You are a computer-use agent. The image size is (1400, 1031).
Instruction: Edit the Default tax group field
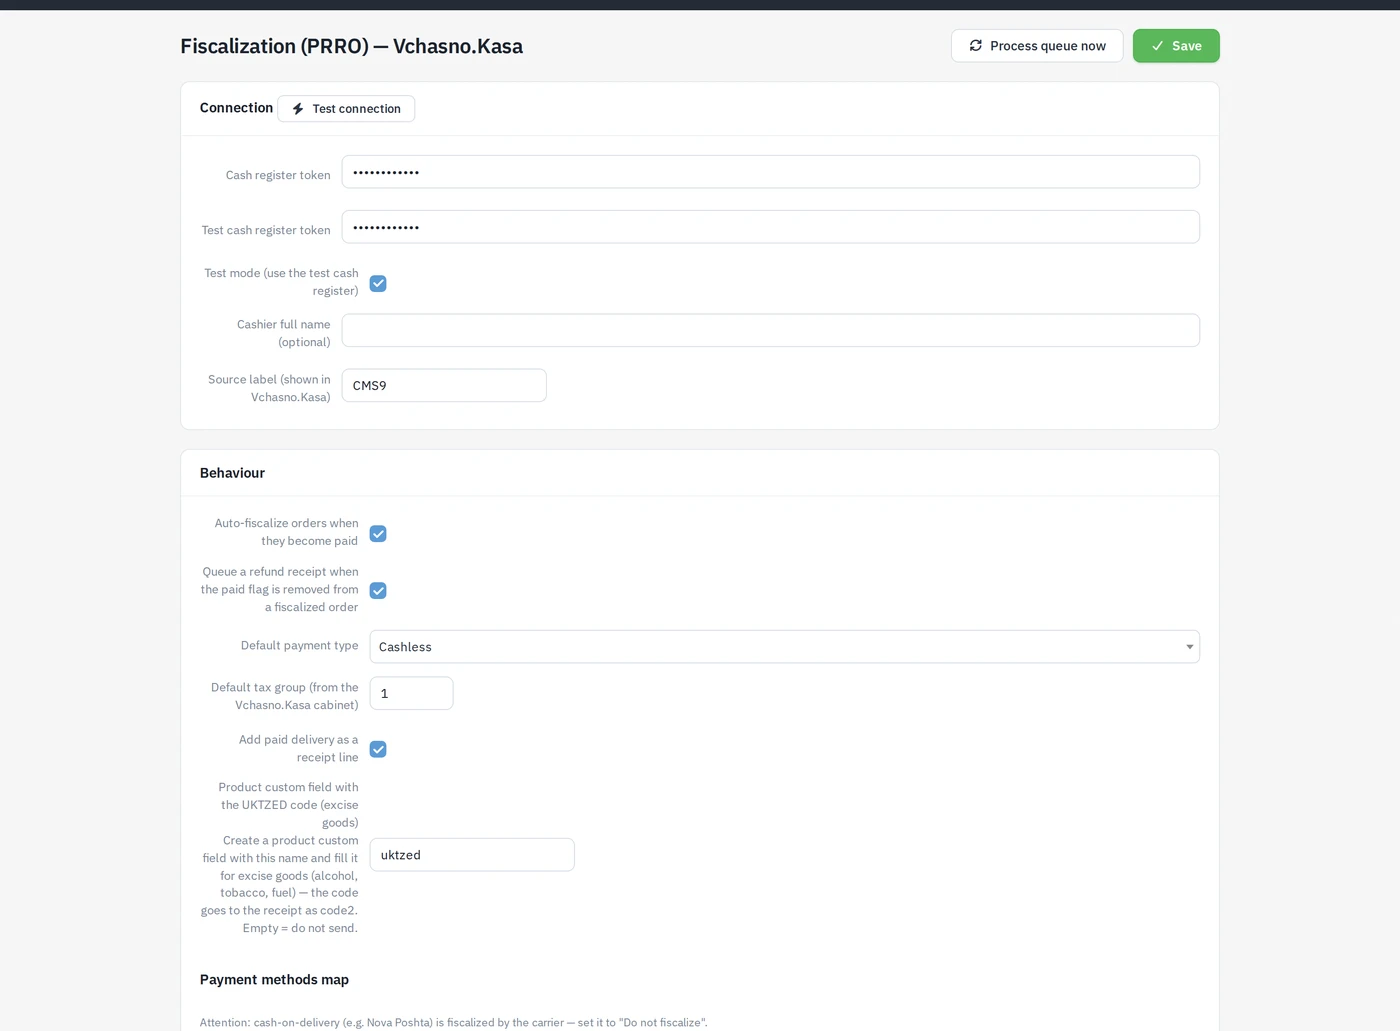point(411,694)
